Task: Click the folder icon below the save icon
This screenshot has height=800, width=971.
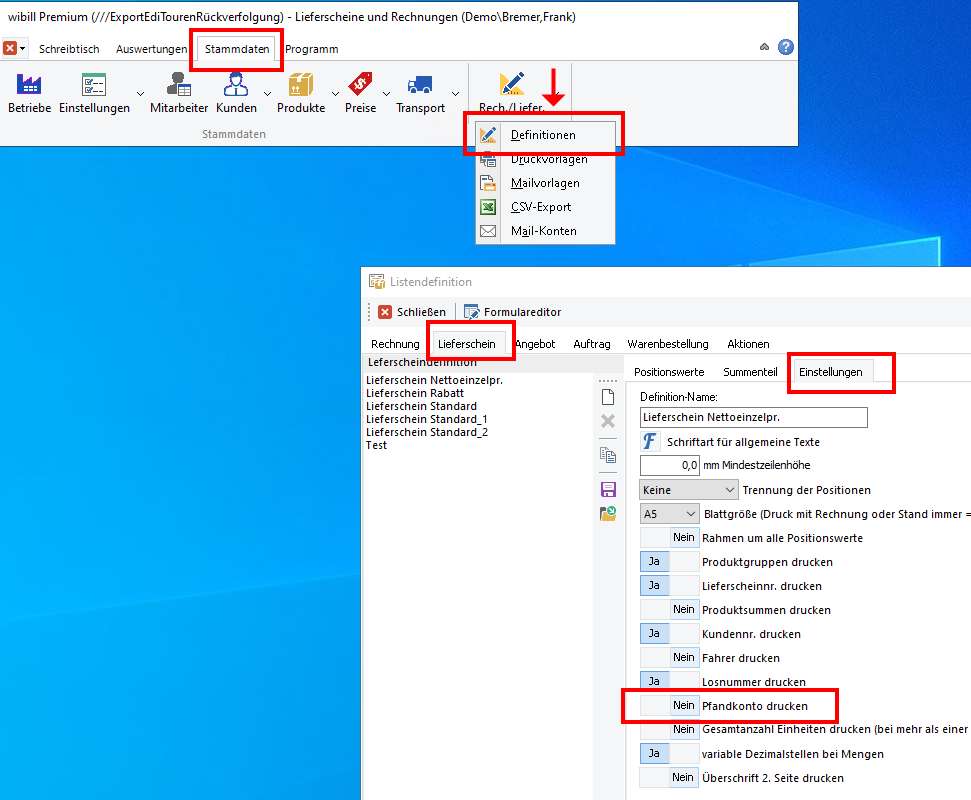Action: (608, 513)
